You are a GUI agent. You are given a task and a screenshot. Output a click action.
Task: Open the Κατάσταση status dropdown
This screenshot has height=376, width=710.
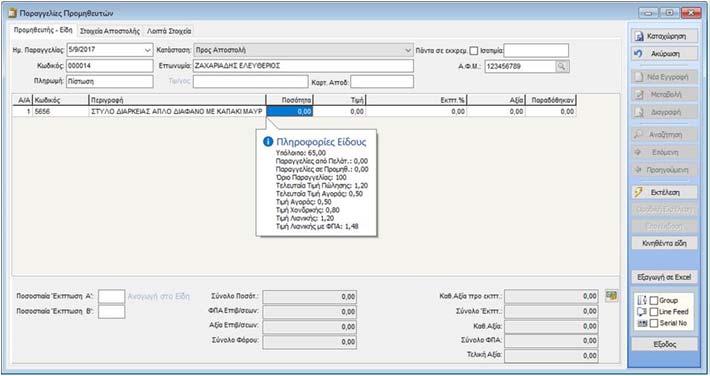pyautogui.click(x=408, y=50)
